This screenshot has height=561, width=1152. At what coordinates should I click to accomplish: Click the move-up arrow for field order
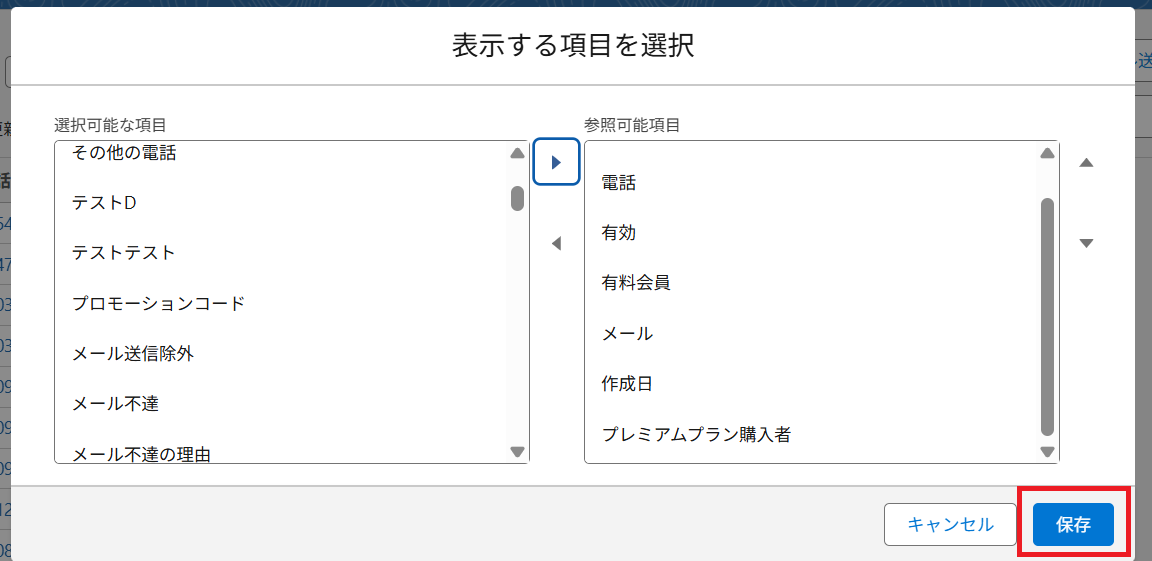point(1087,162)
